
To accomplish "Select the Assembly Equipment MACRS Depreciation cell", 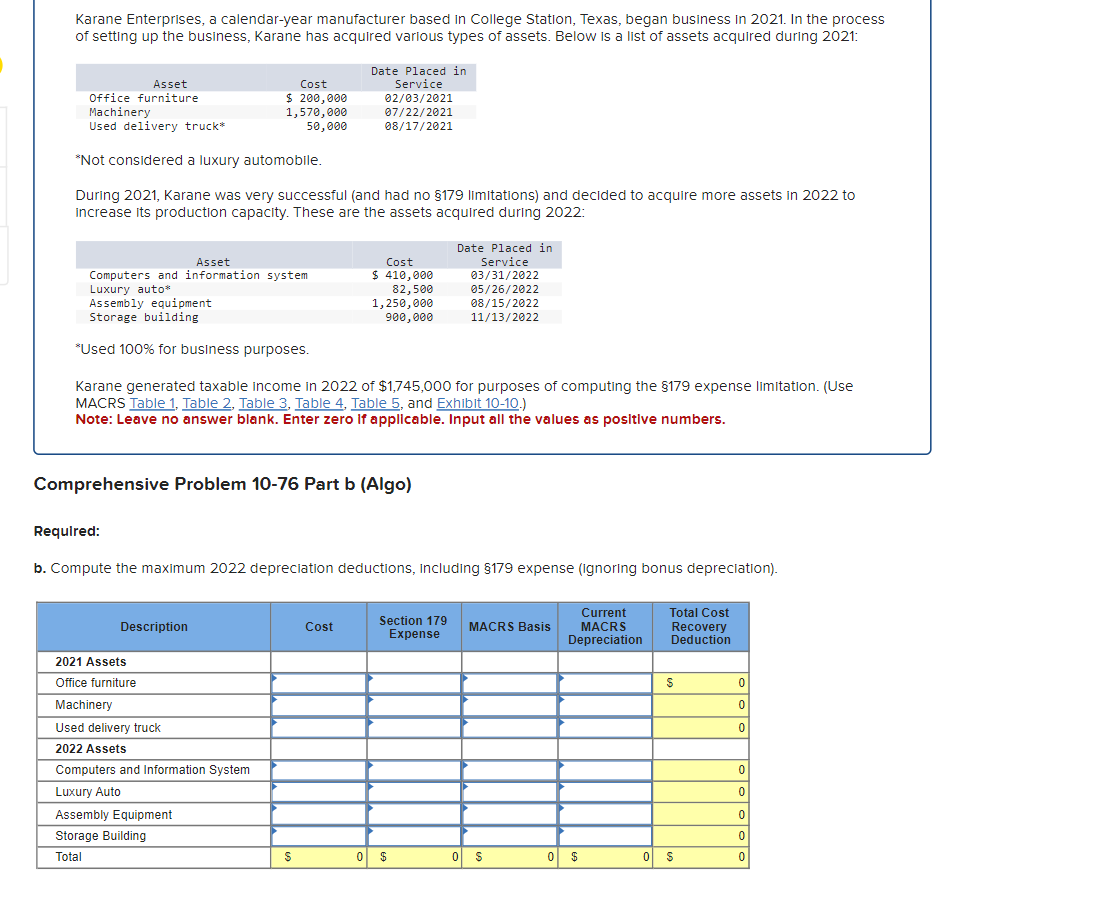I will (x=605, y=814).
